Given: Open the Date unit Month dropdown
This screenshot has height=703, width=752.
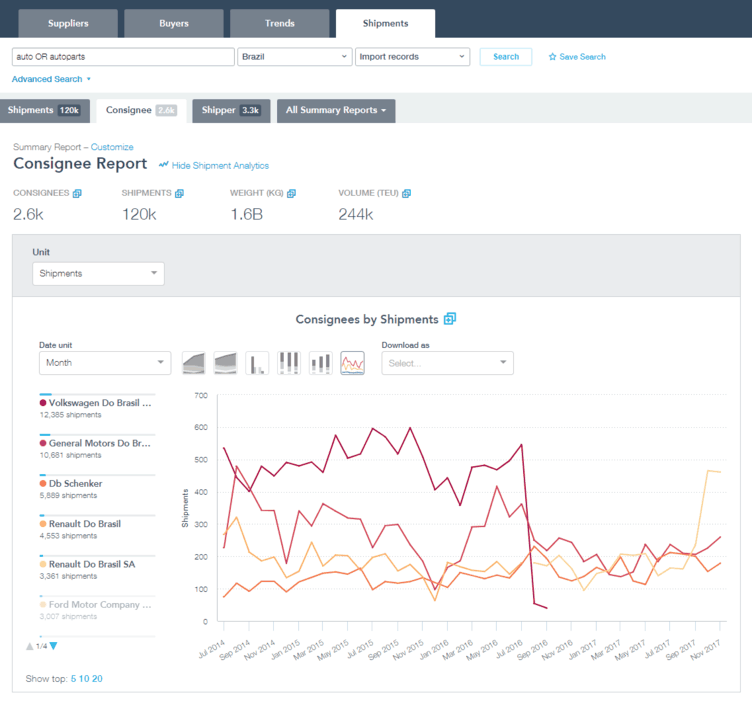Looking at the screenshot, I should (x=104, y=363).
